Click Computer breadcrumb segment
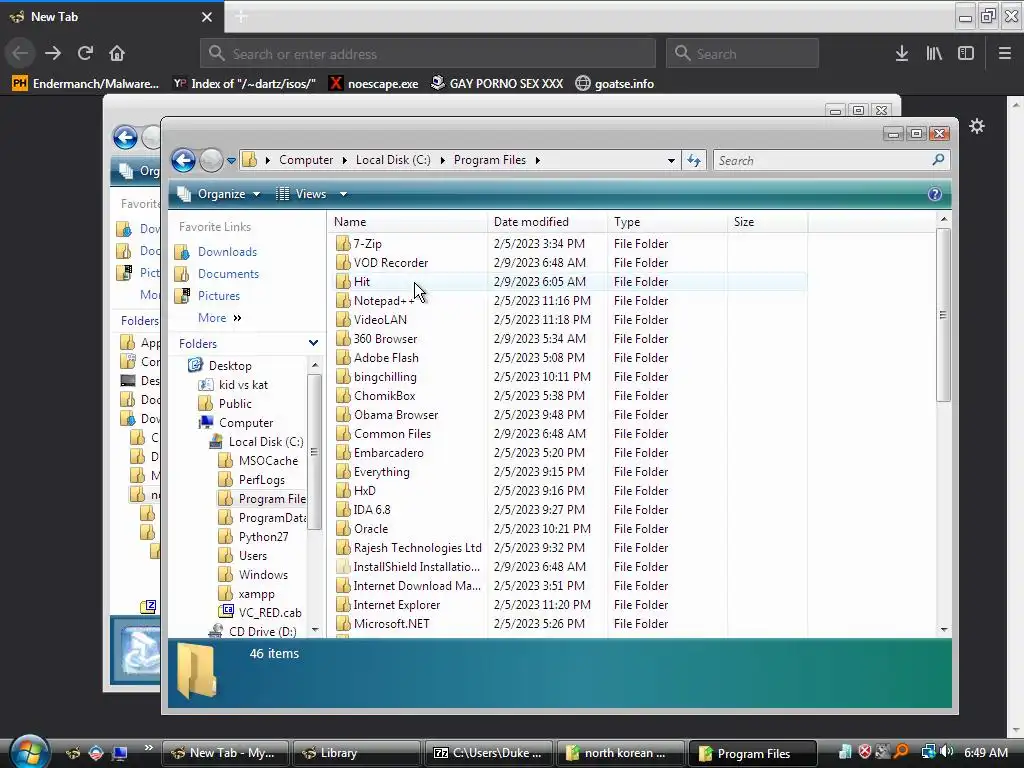The image size is (1024, 768). click(x=306, y=160)
